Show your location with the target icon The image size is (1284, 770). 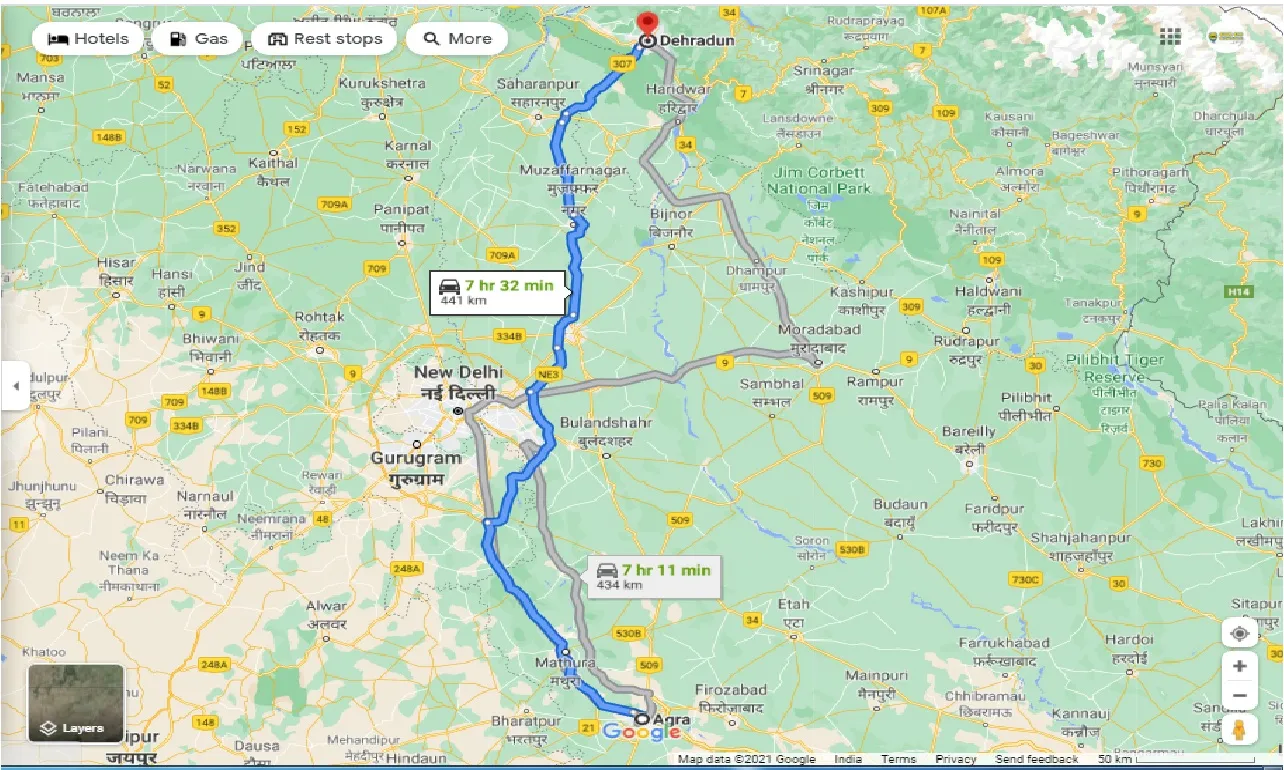coord(1240,633)
